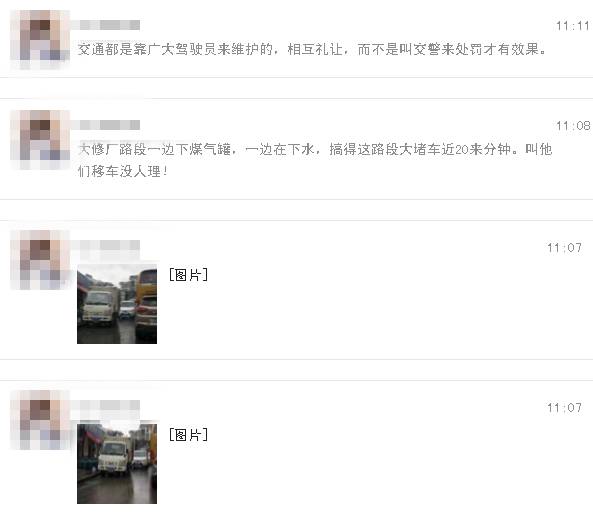Click the first 11:07 timestamp
Screen dimensions: 593x518
click(564, 248)
